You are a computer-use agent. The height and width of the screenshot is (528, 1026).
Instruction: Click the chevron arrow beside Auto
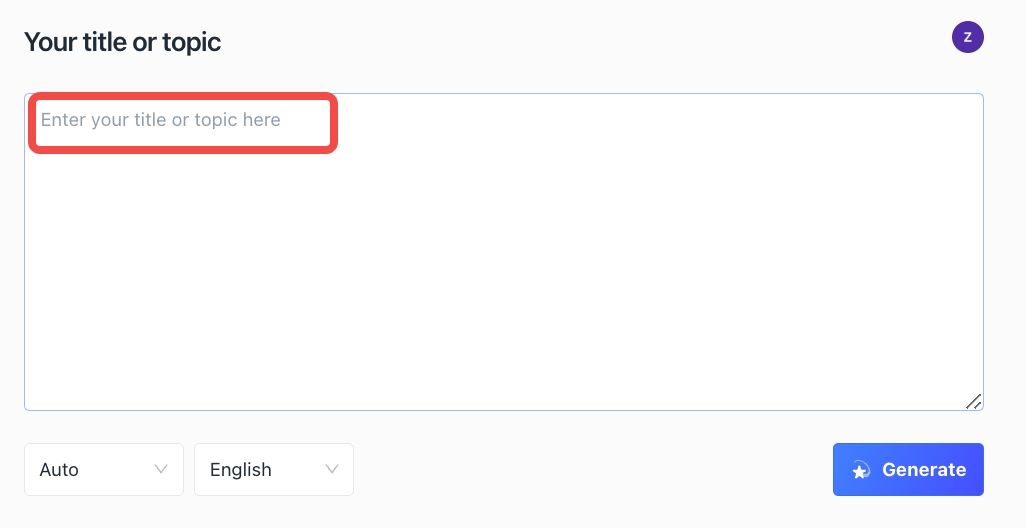[160, 469]
